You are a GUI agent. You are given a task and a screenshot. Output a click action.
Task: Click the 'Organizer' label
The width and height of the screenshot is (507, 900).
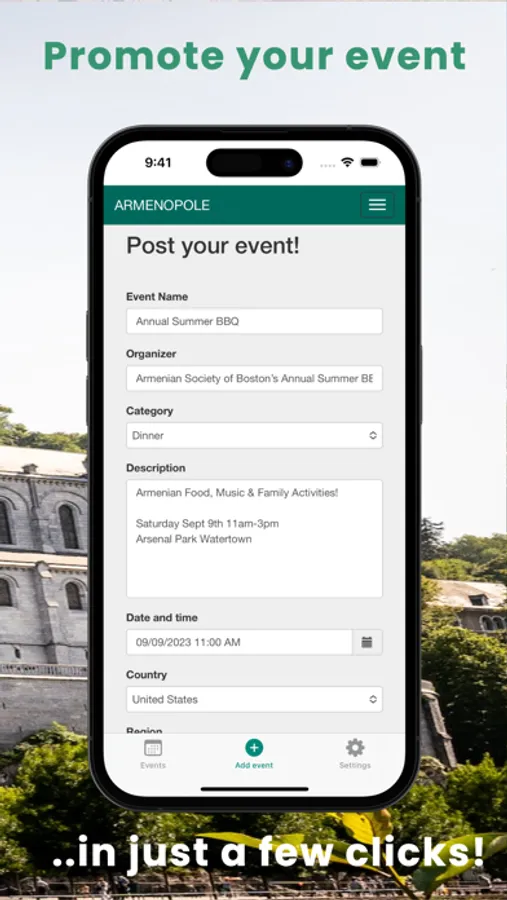tap(151, 354)
